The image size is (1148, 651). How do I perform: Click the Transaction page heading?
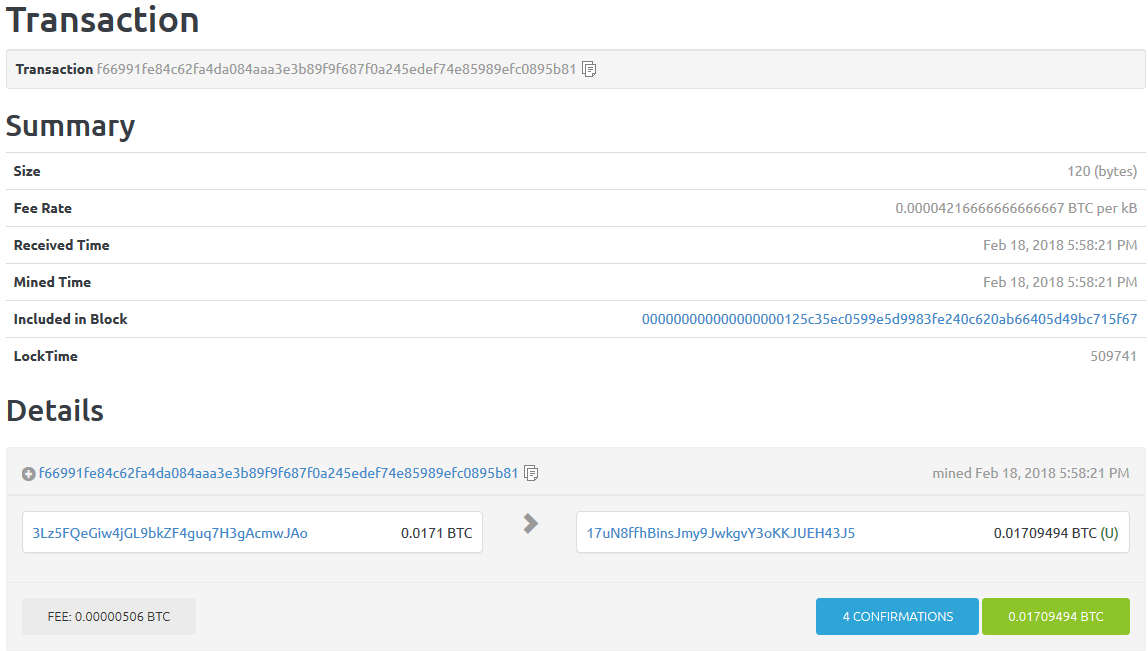pos(102,19)
